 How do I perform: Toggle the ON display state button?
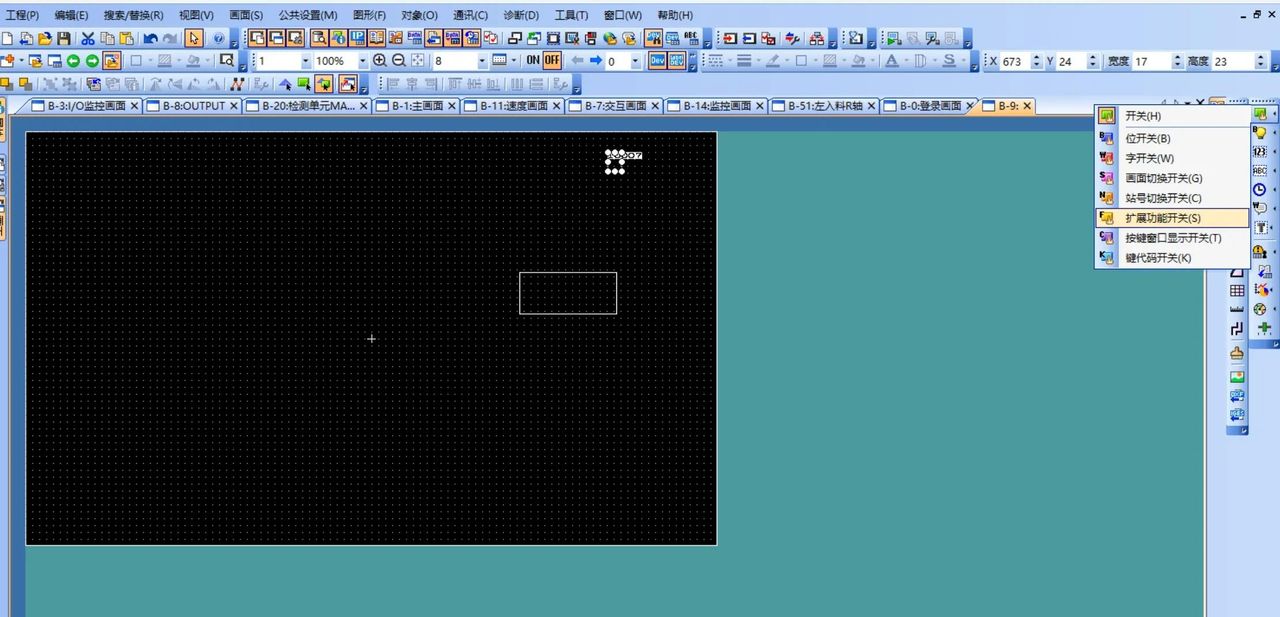pyautogui.click(x=533, y=61)
